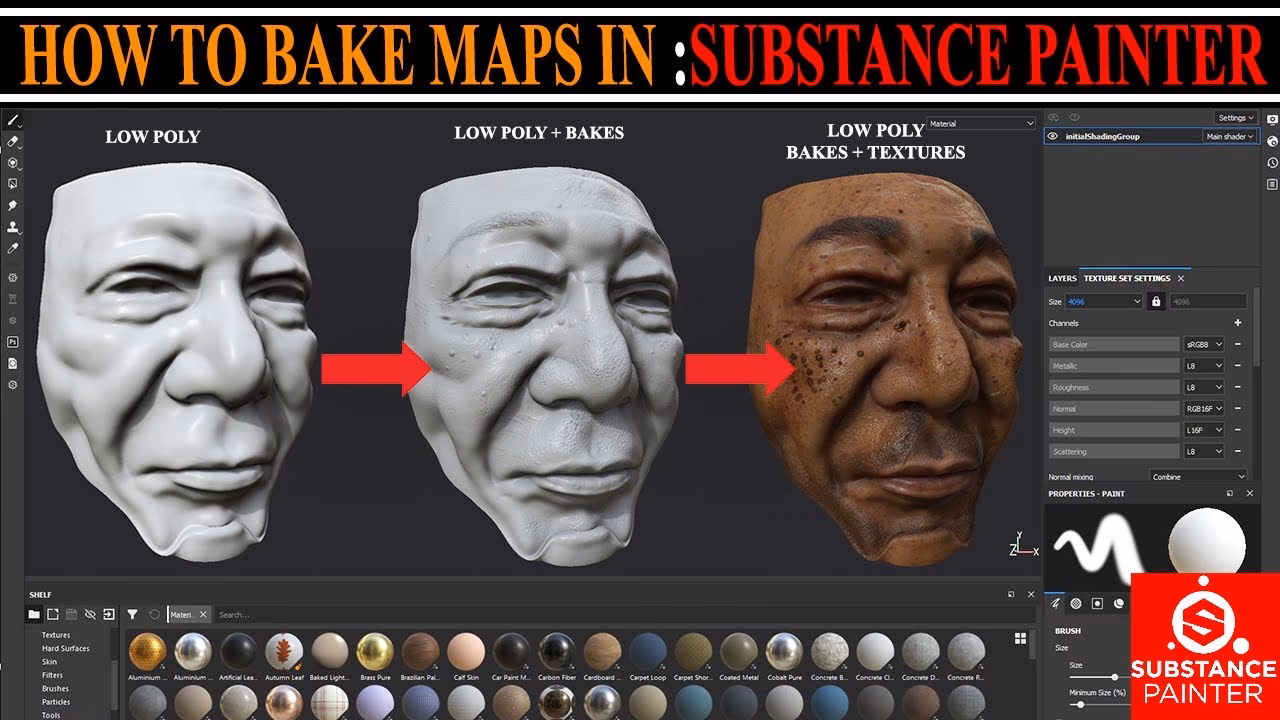Open the Material viewport mode dropdown
The height and width of the screenshot is (720, 1280).
point(981,124)
